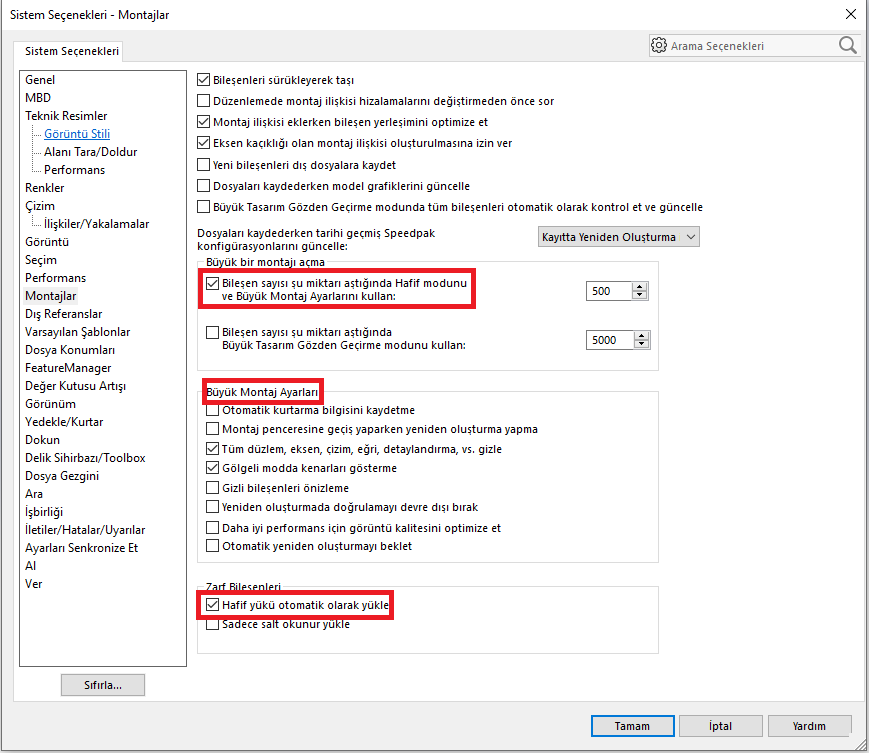Click the 'Arama Seçenekleri' search field

click(x=750, y=45)
